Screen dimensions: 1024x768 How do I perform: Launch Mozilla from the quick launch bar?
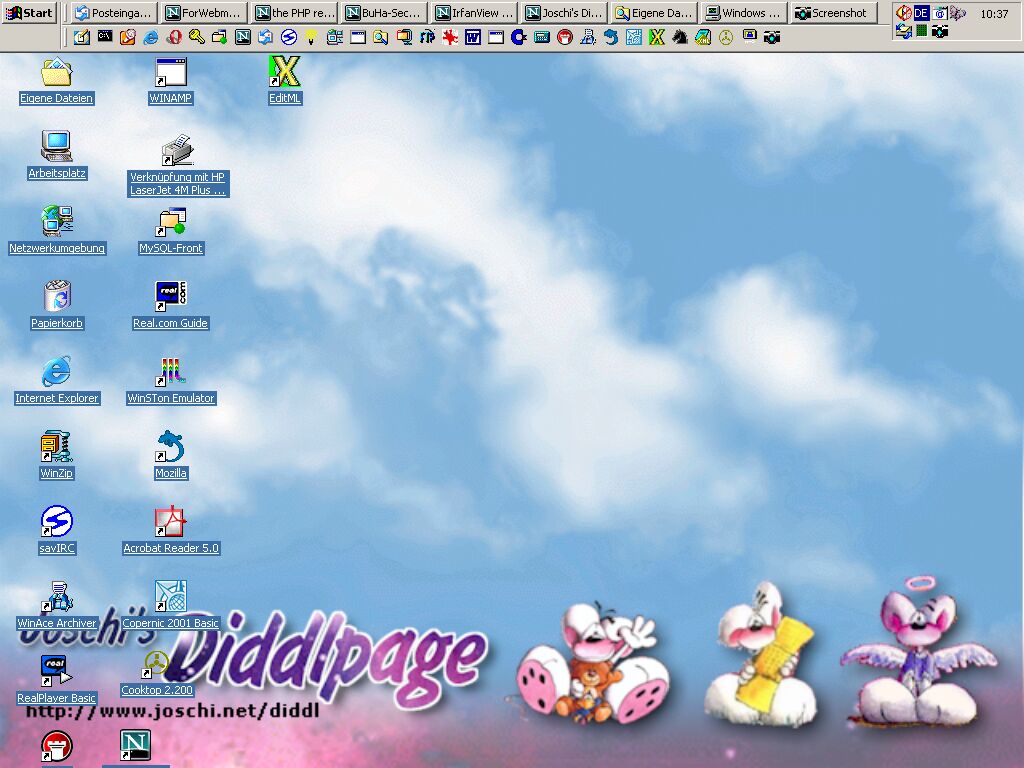[611, 37]
